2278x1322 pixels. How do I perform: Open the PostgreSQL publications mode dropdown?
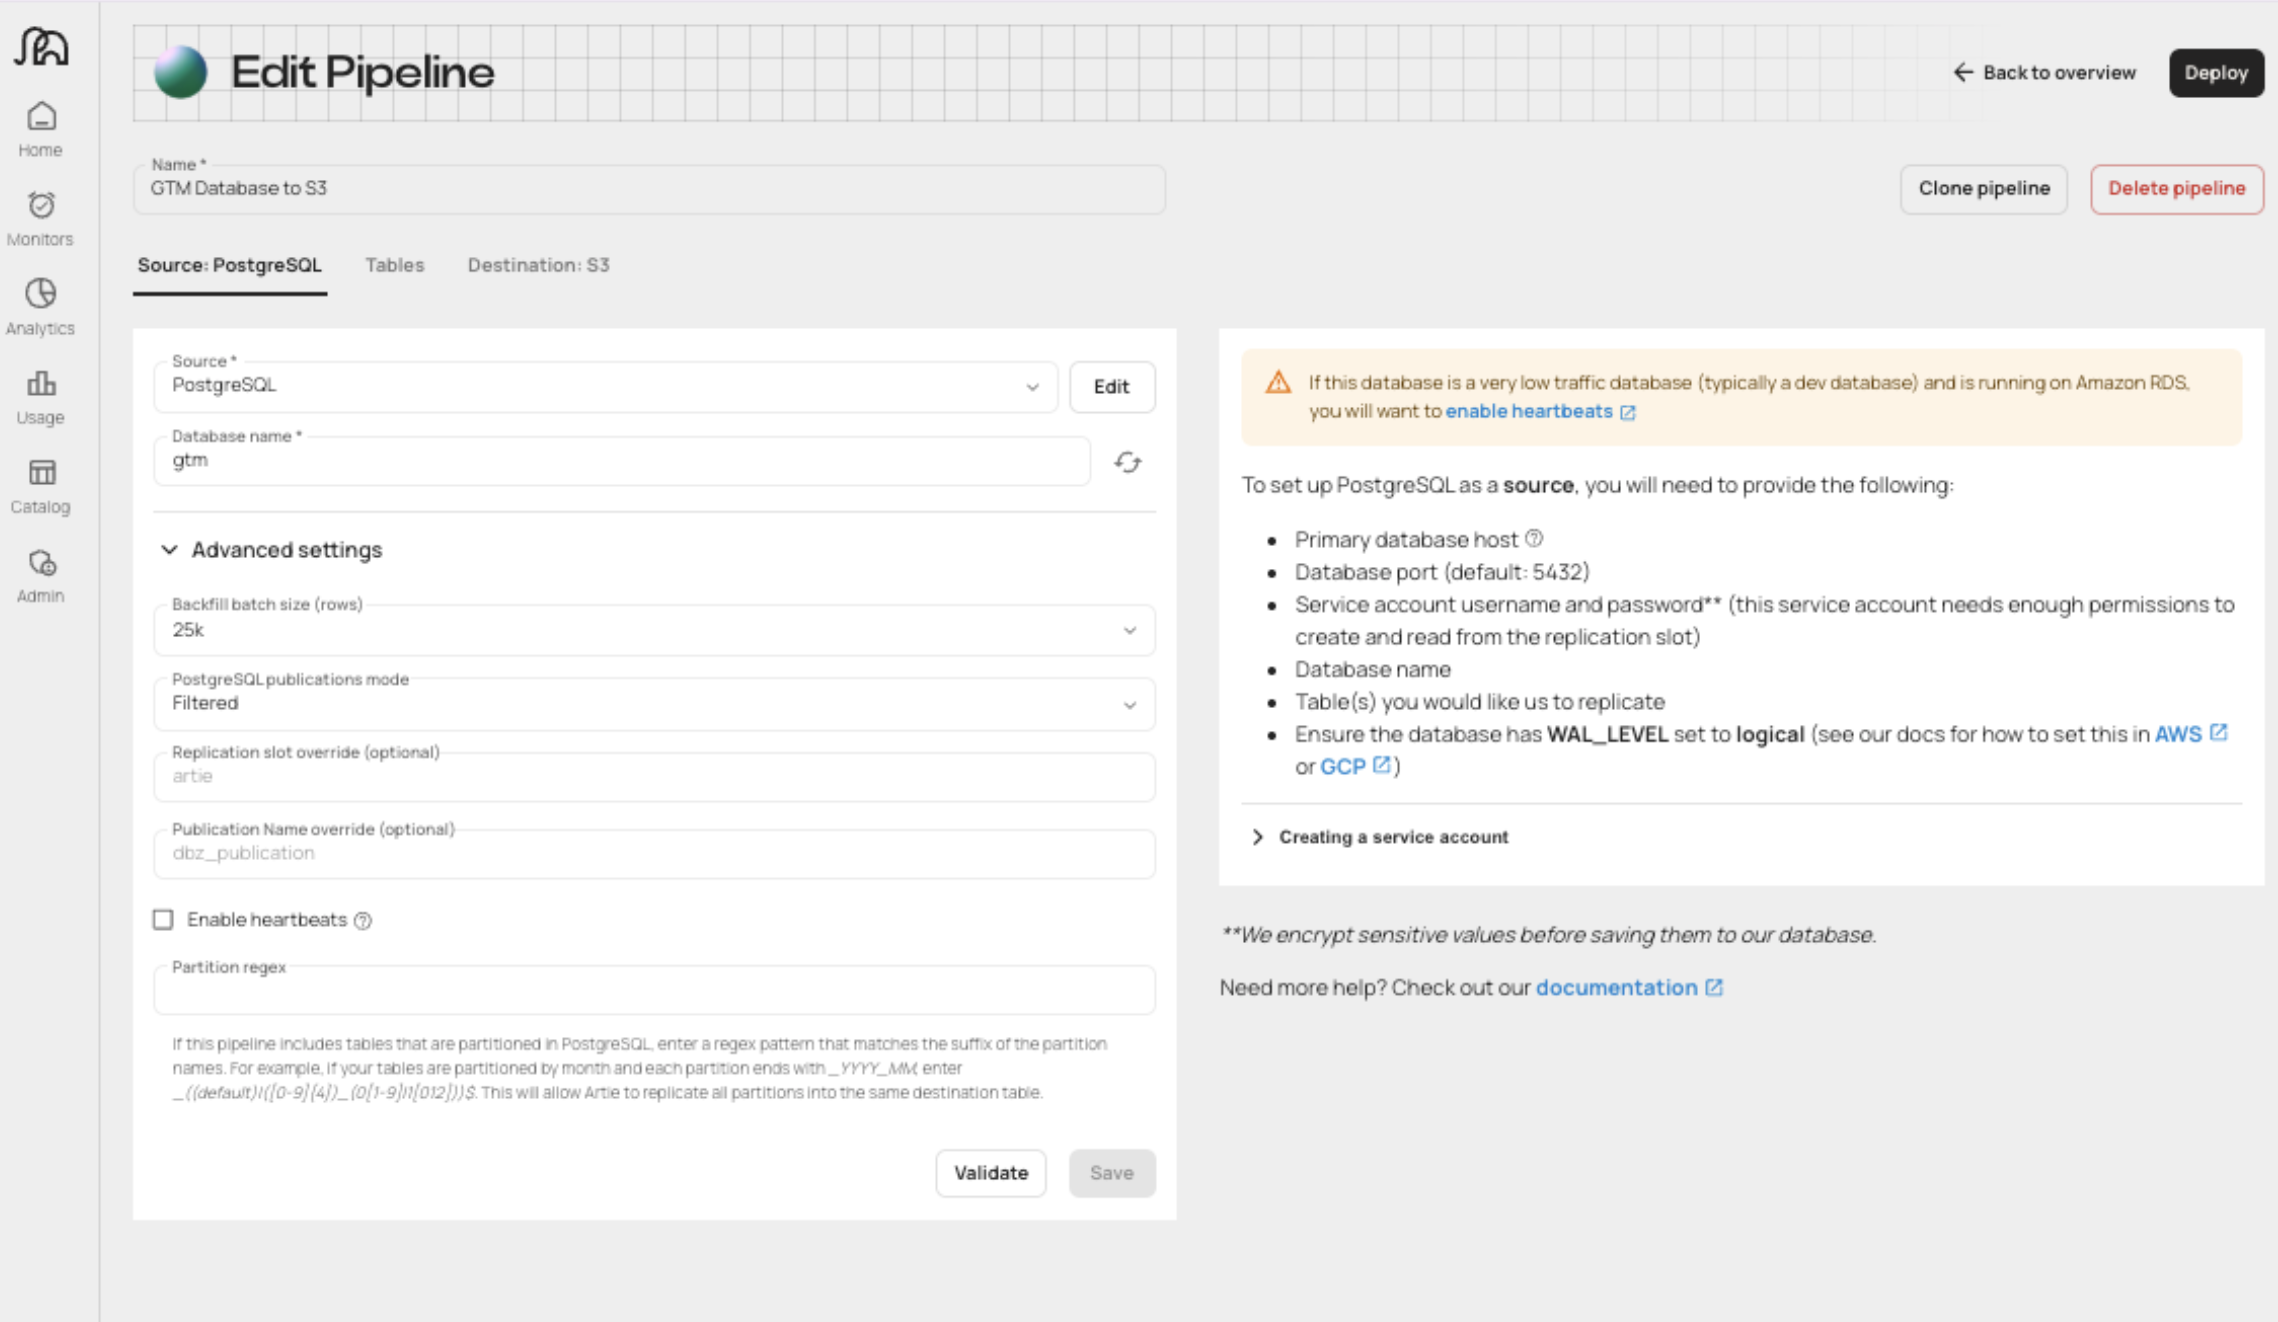point(654,704)
